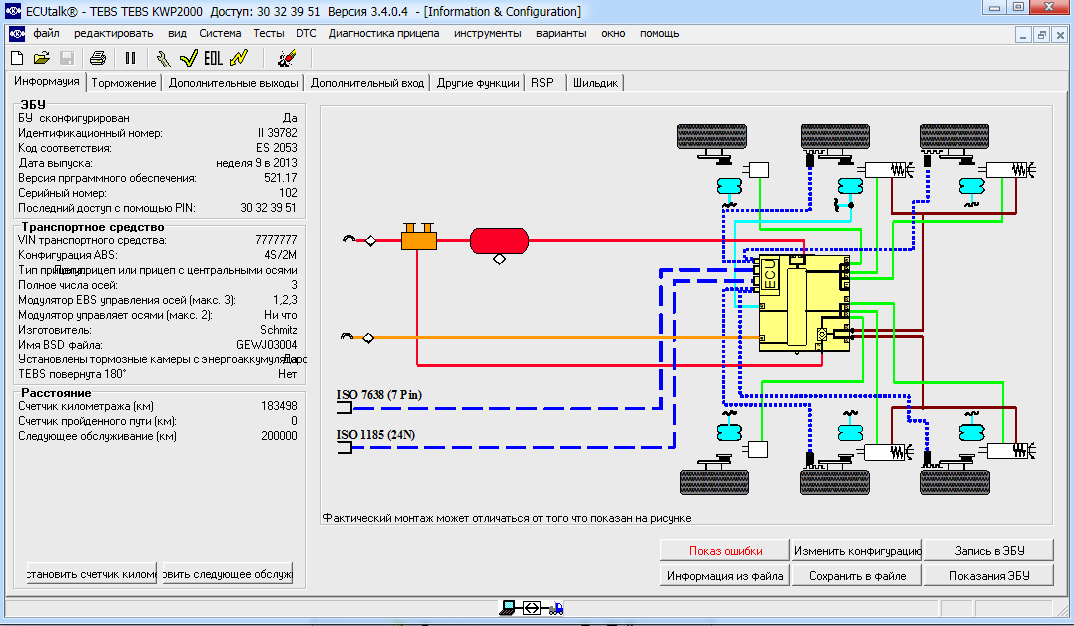Switch to the Шильдик tab

[x=596, y=83]
